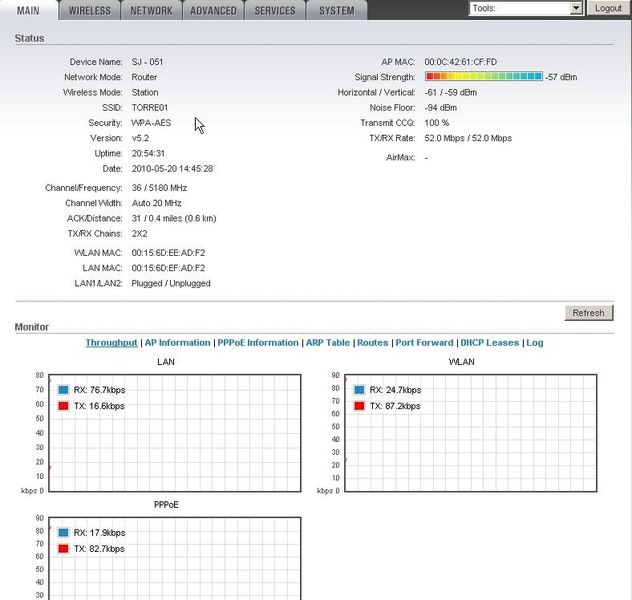Open the Port Forward link
632x600 pixels.
[x=424, y=343]
